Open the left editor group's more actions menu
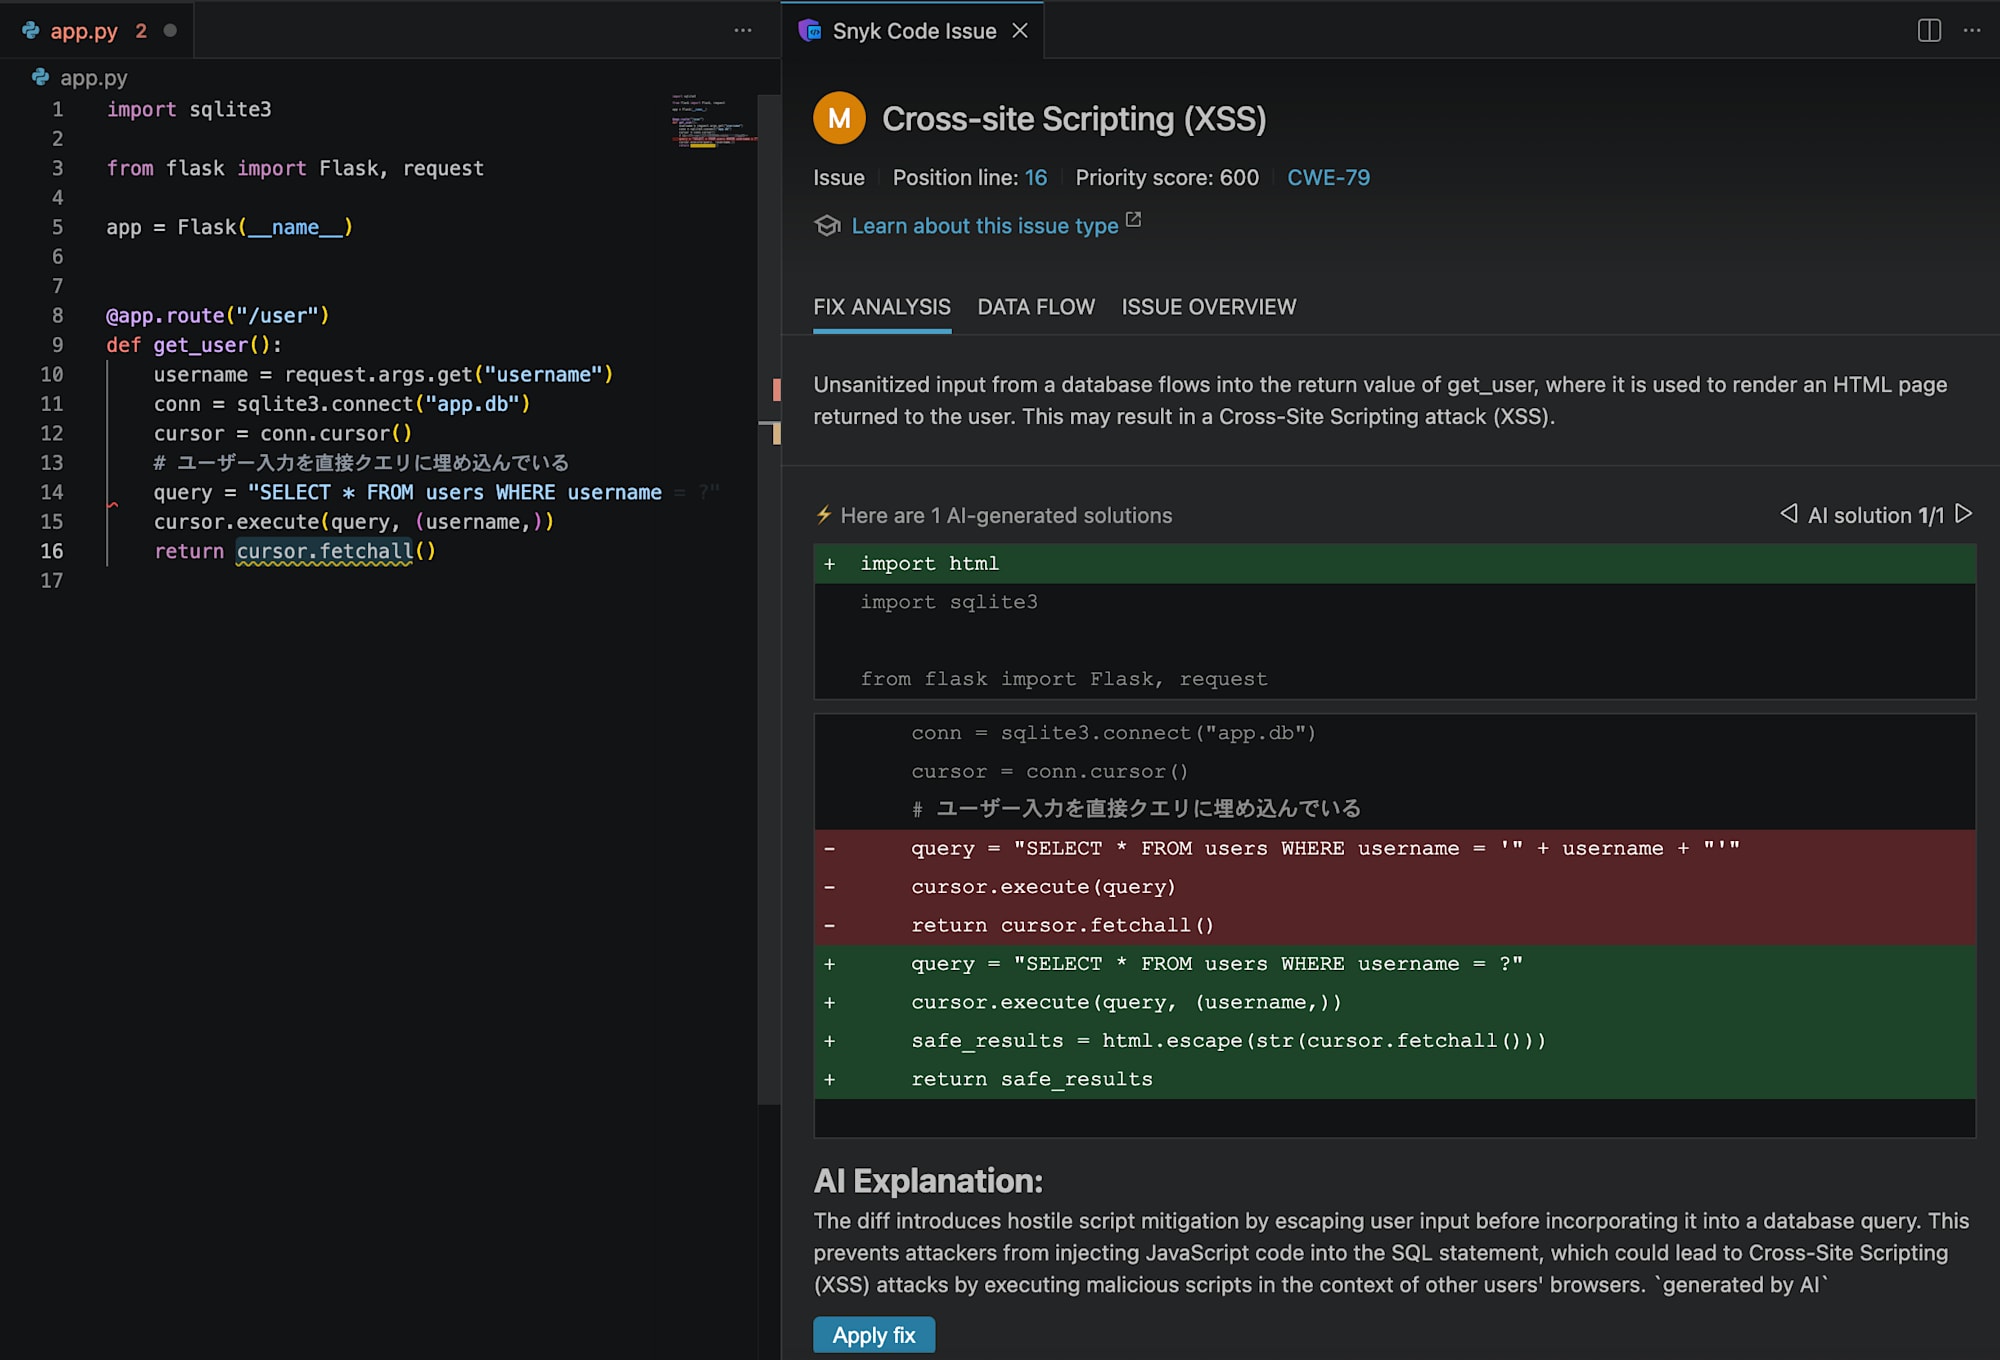 click(743, 31)
